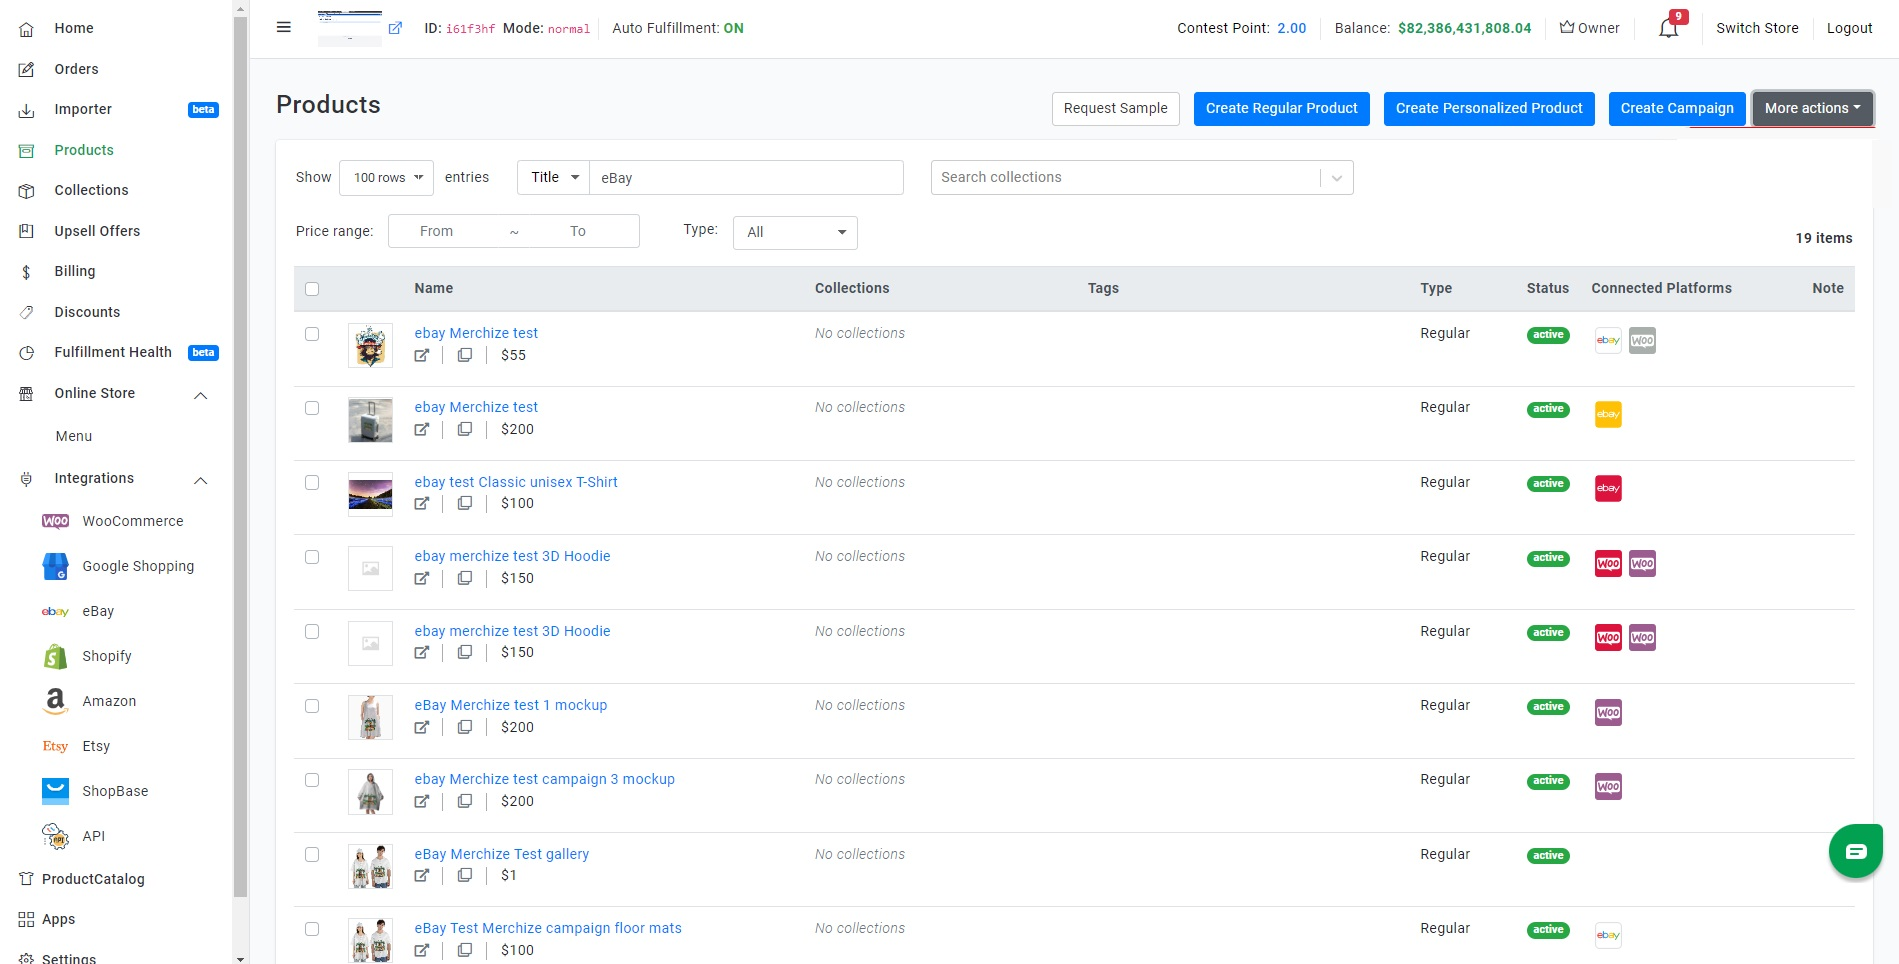Click Create Campaign button
1899x964 pixels.
(1677, 108)
